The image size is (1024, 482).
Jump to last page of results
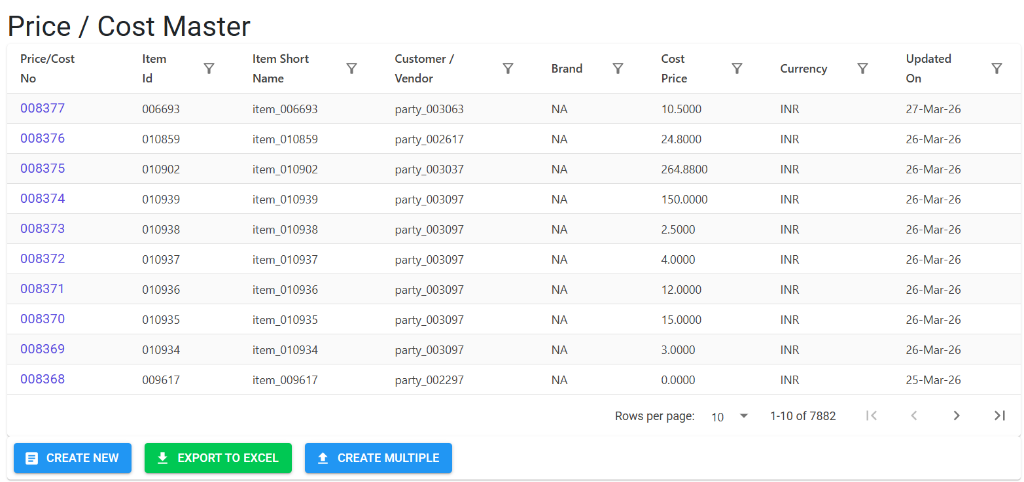pos(999,415)
